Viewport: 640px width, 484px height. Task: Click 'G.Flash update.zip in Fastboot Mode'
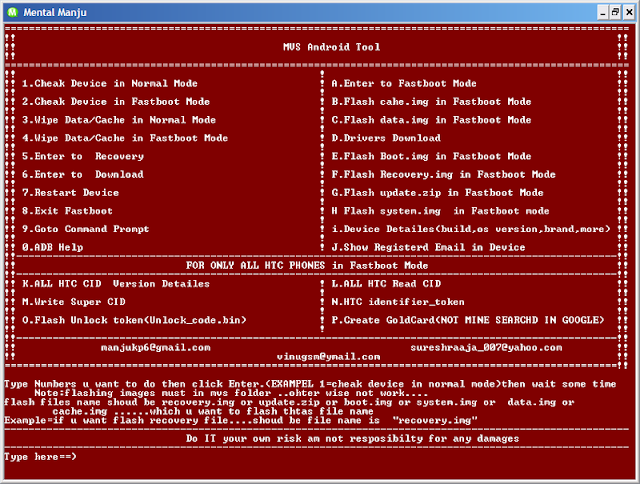(438, 193)
